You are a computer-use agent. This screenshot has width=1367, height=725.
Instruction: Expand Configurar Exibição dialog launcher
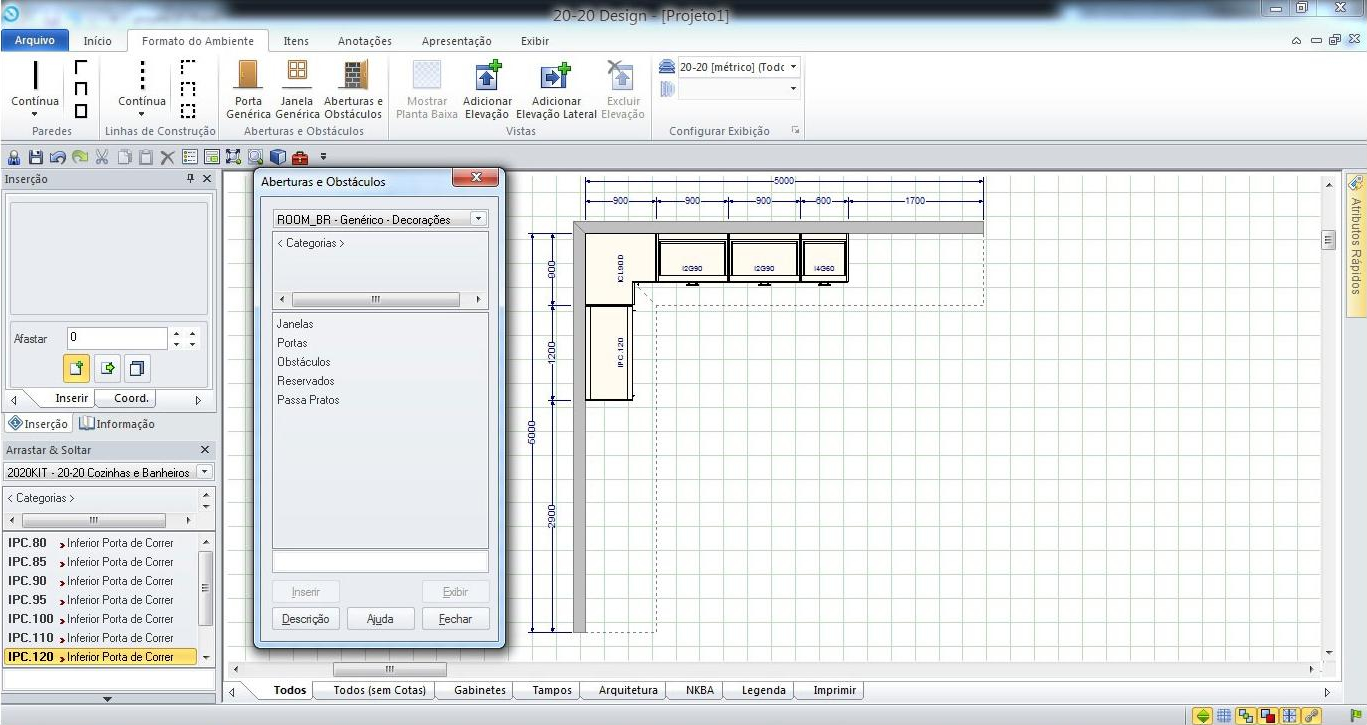(796, 131)
